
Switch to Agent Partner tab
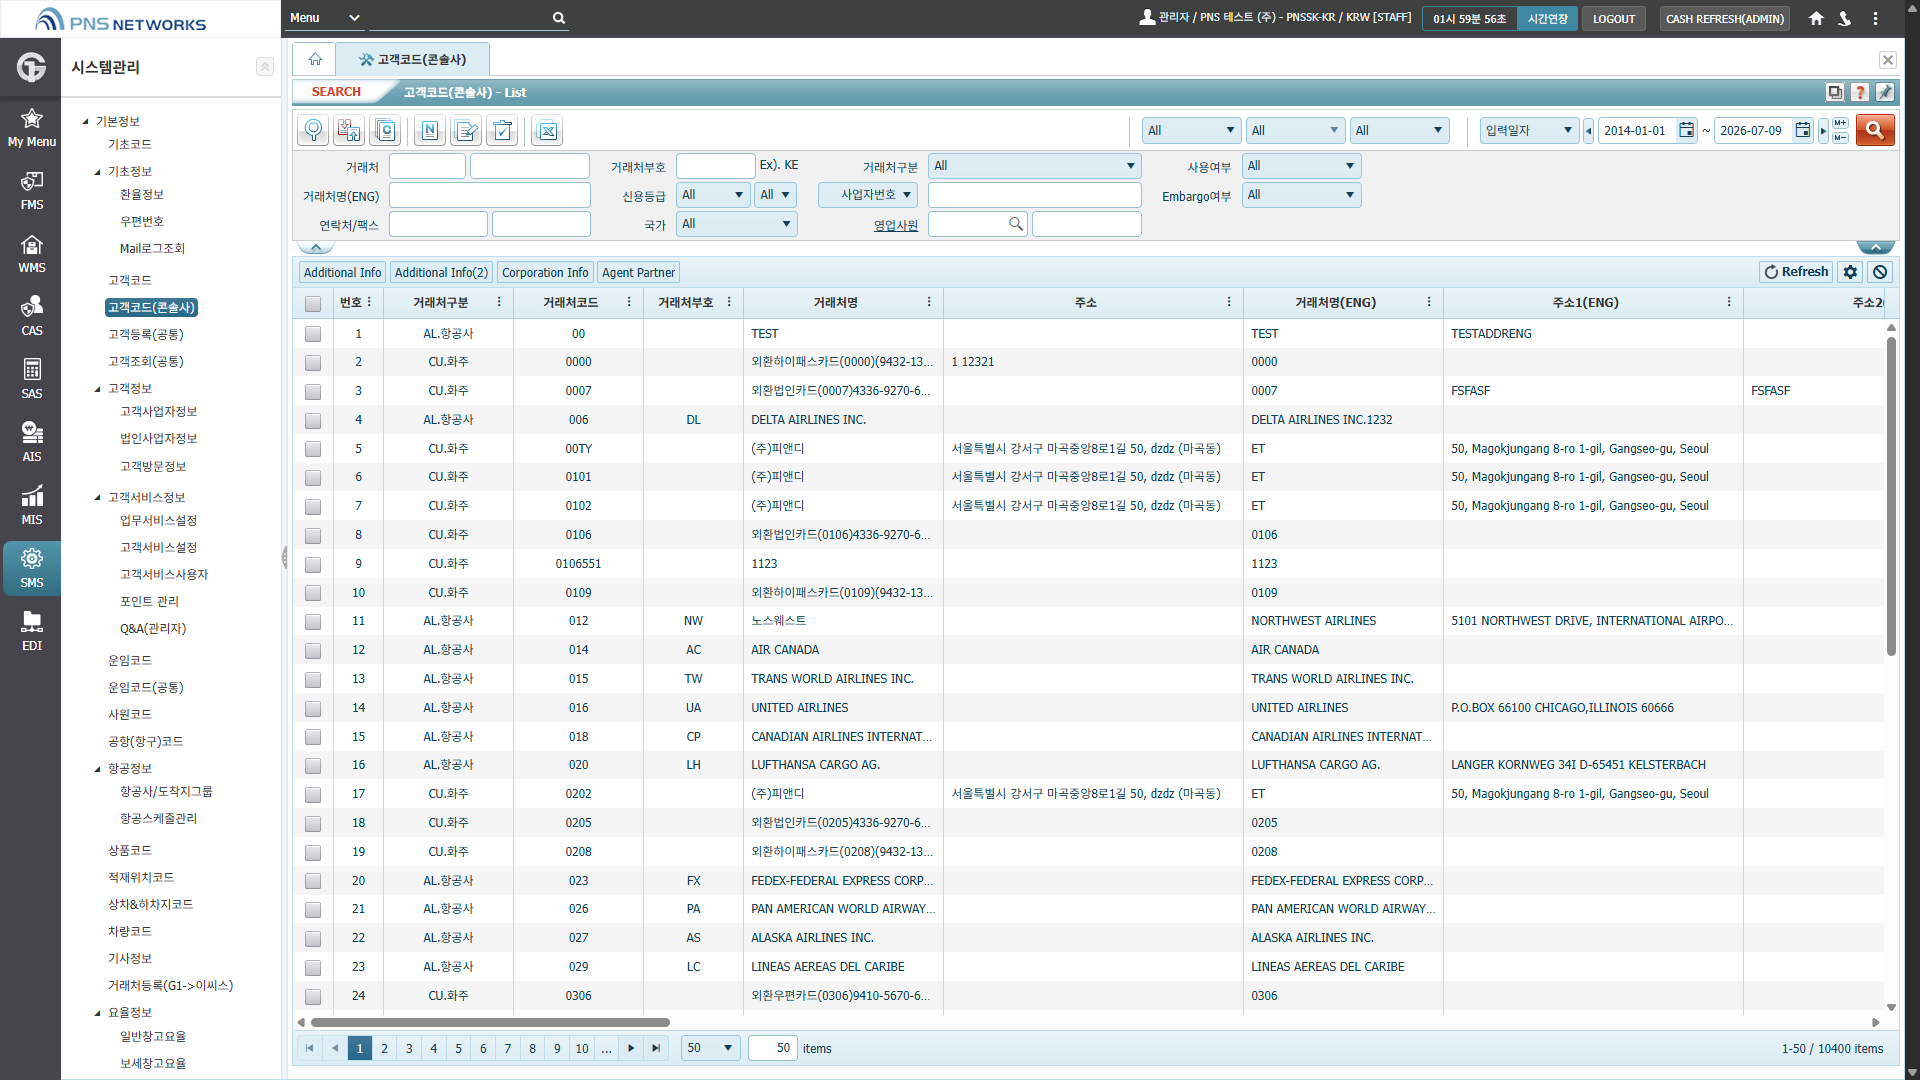coord(638,272)
